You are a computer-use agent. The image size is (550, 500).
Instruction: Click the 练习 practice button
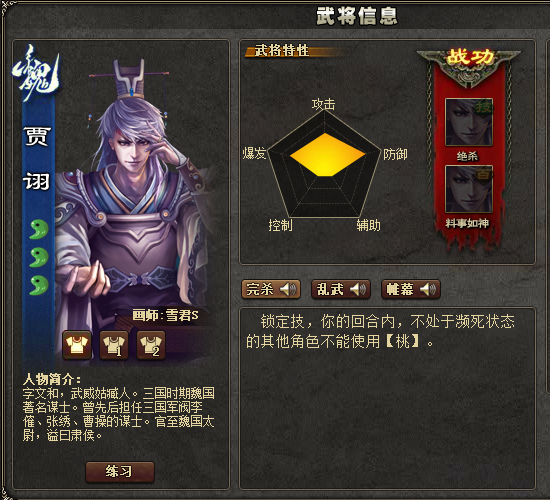pyautogui.click(x=120, y=472)
